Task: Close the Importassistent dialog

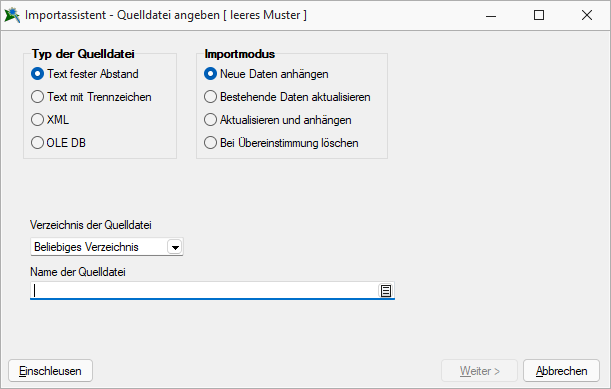Action: click(x=587, y=16)
